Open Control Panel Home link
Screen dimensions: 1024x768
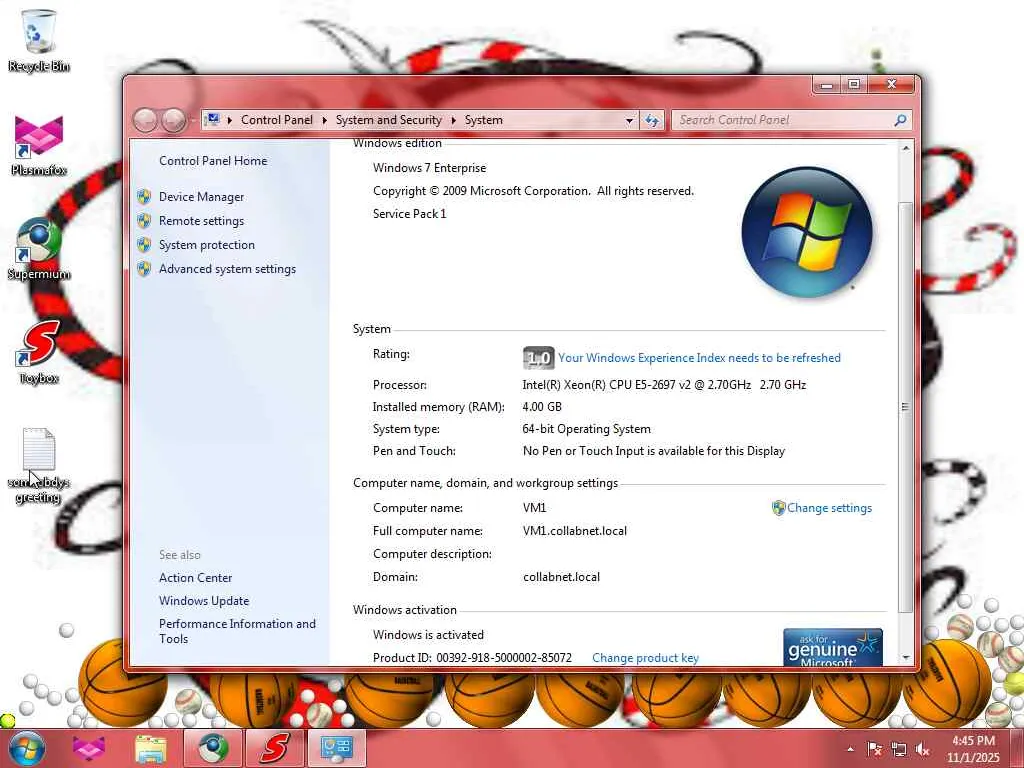[213, 161]
